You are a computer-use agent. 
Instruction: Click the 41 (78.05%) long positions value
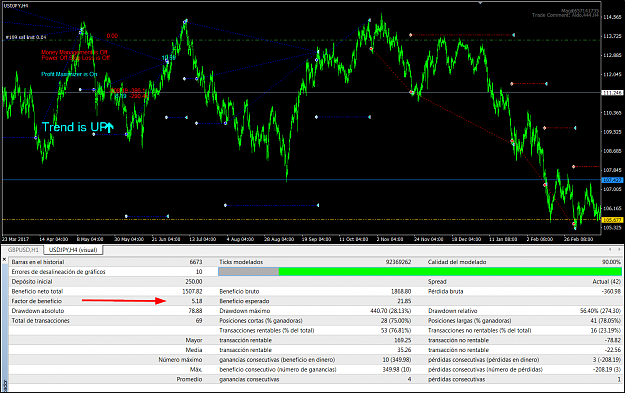point(605,320)
